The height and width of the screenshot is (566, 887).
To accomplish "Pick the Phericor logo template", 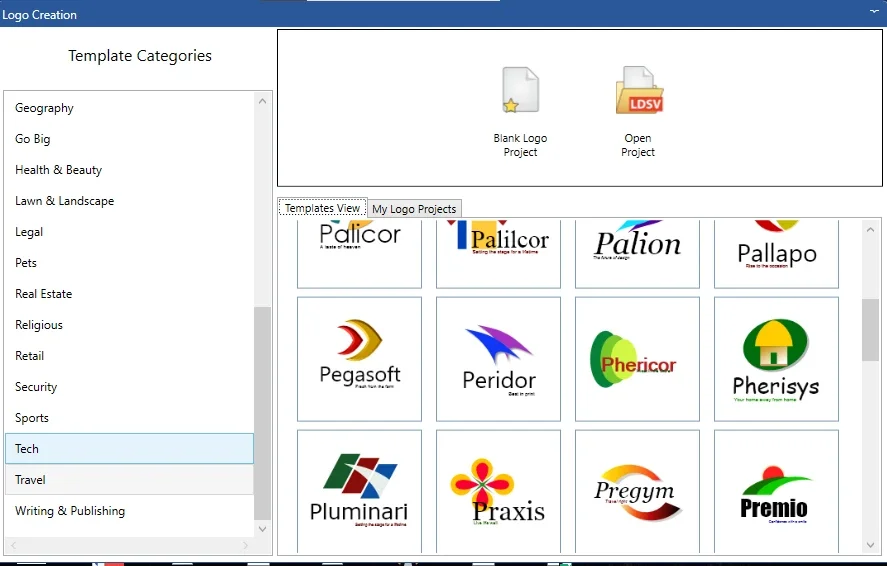I will pyautogui.click(x=638, y=359).
